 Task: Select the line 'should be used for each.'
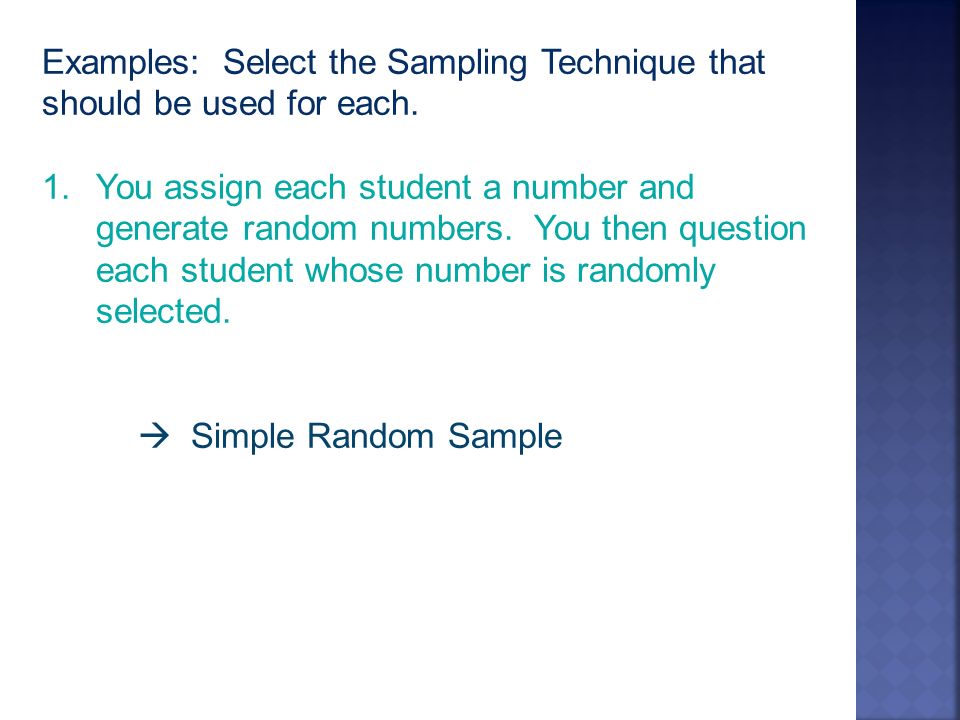230,103
